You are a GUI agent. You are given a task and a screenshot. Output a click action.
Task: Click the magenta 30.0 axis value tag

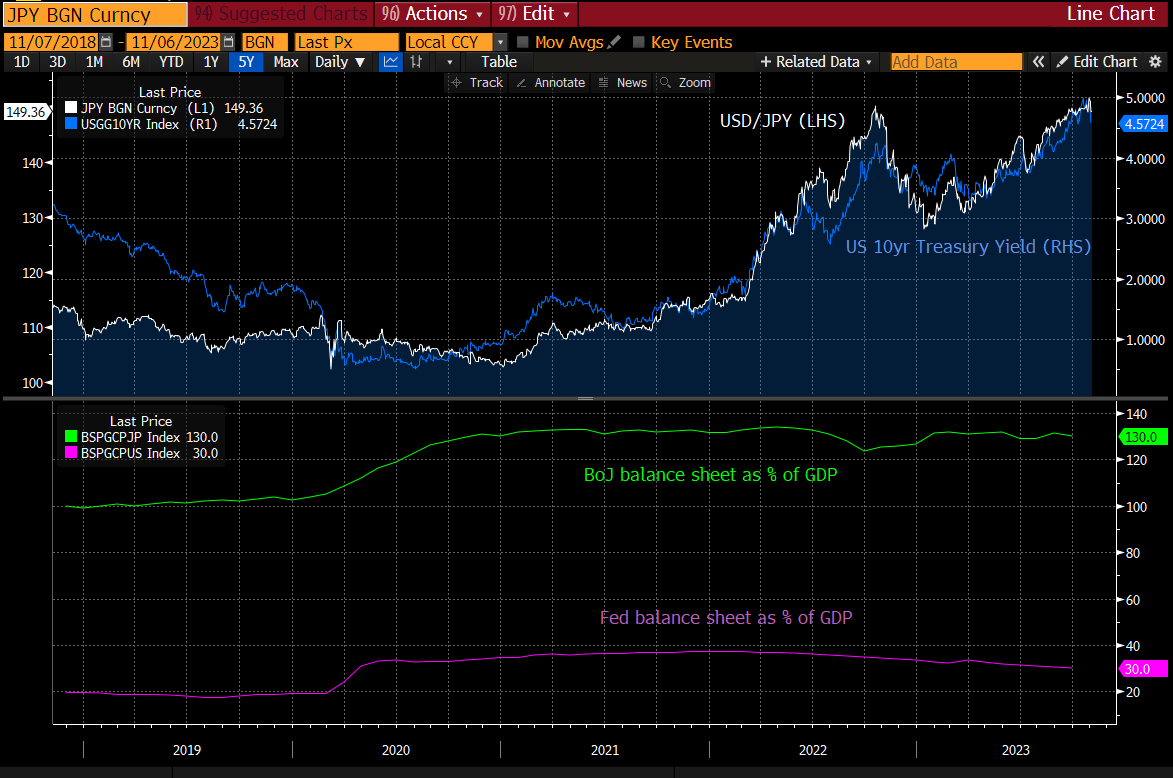(1142, 669)
